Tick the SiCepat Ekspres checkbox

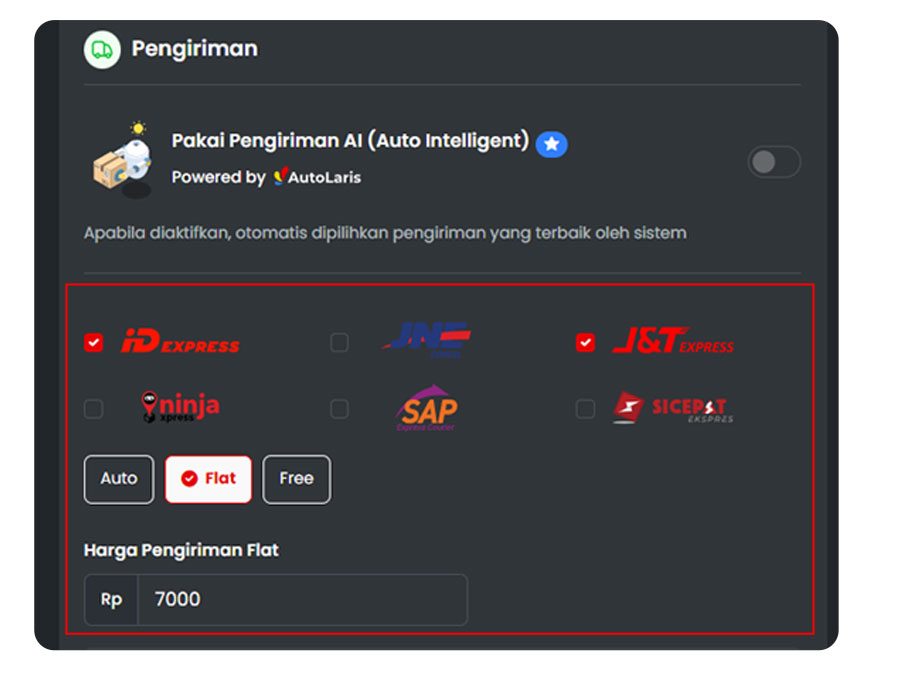pos(585,409)
